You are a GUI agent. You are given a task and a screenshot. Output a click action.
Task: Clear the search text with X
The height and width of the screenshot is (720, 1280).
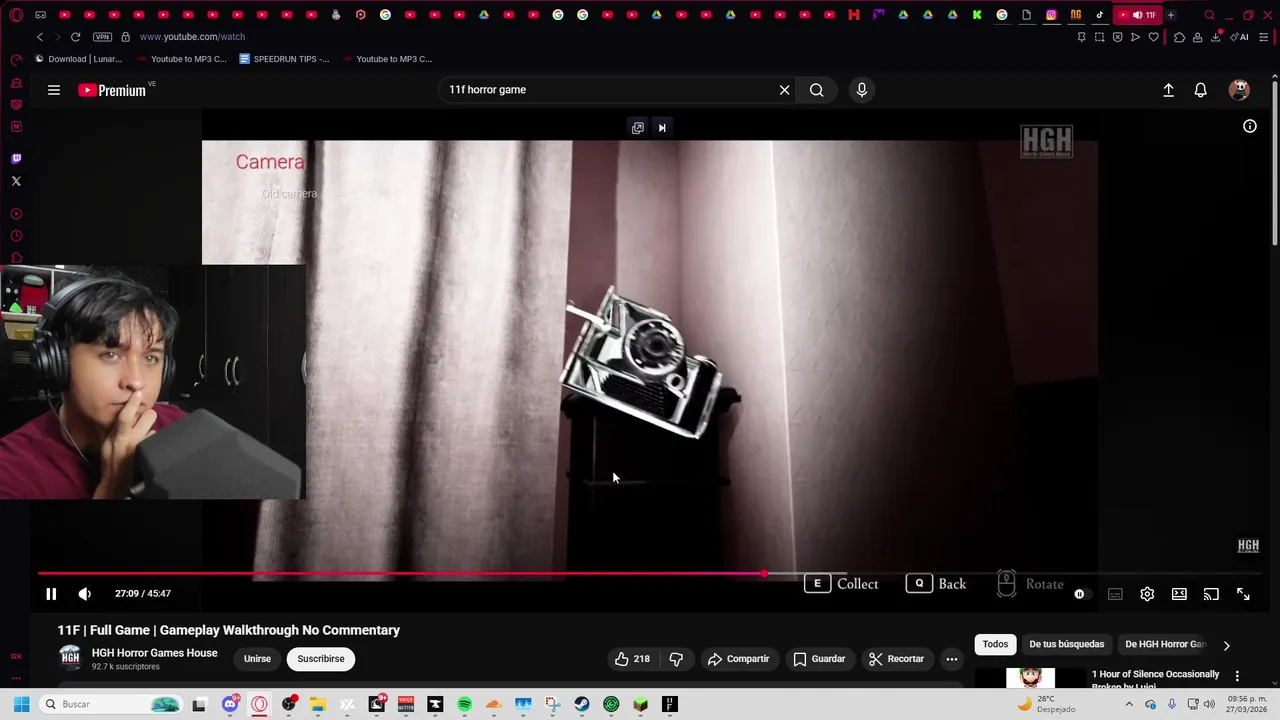click(785, 90)
